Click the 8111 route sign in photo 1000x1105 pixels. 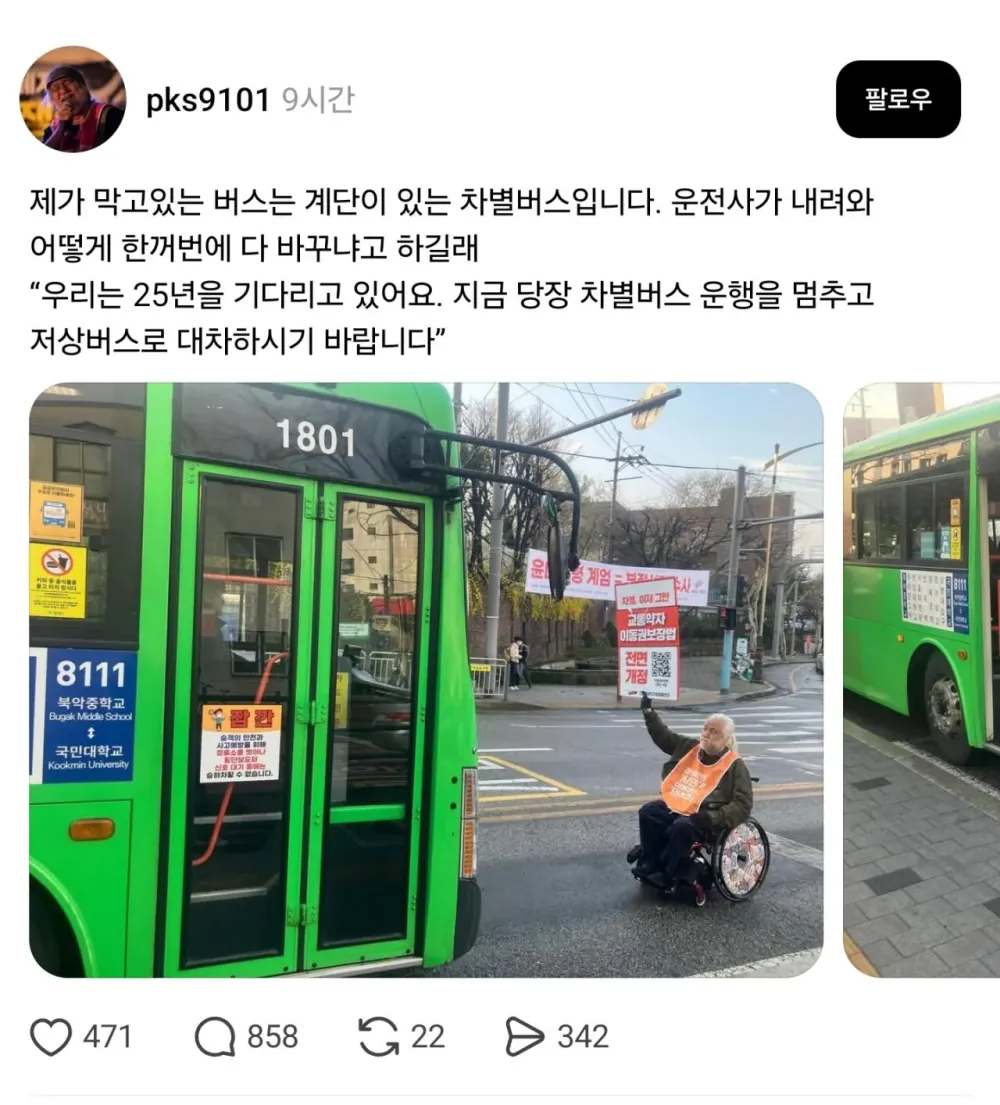point(85,715)
